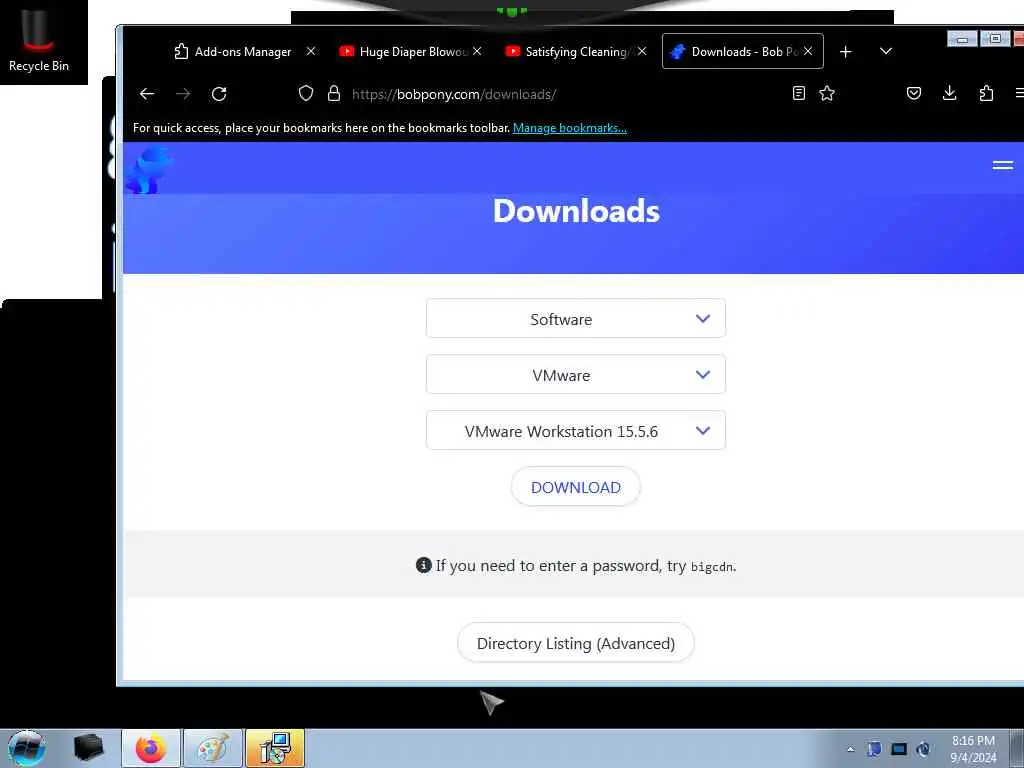
Task: Switch to the Satisfying Cleaning tab
Action: (569, 52)
